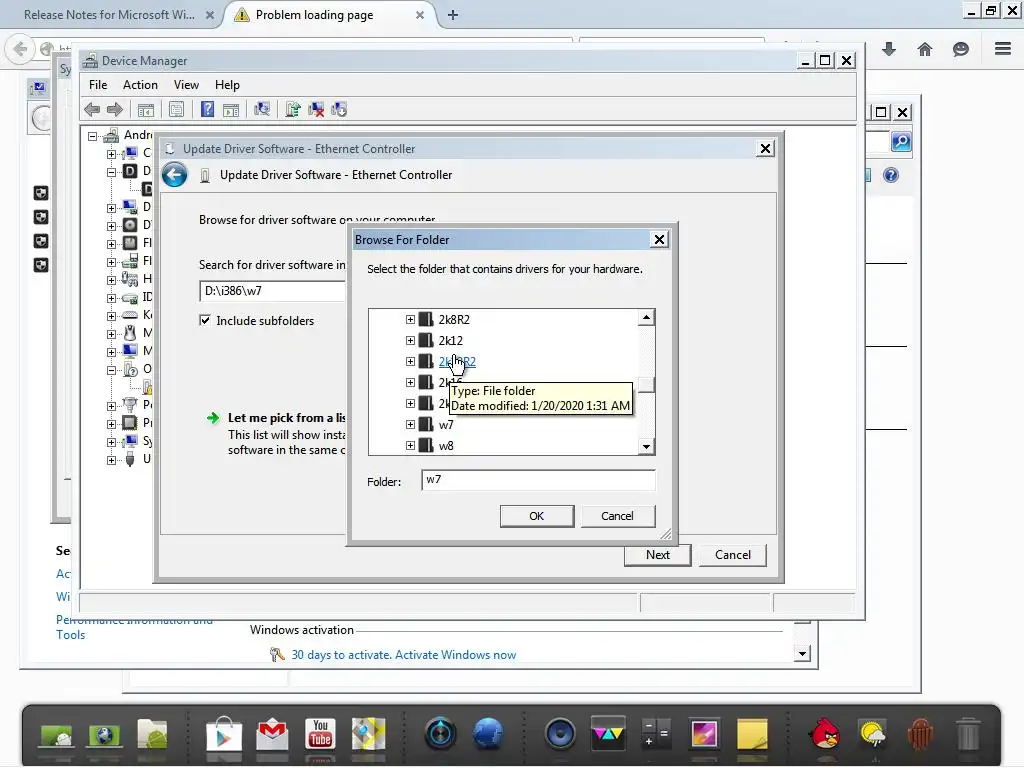This screenshot has width=1024, height=768.
Task: Collapse the Other devices node starting with O
Action: 111,370
